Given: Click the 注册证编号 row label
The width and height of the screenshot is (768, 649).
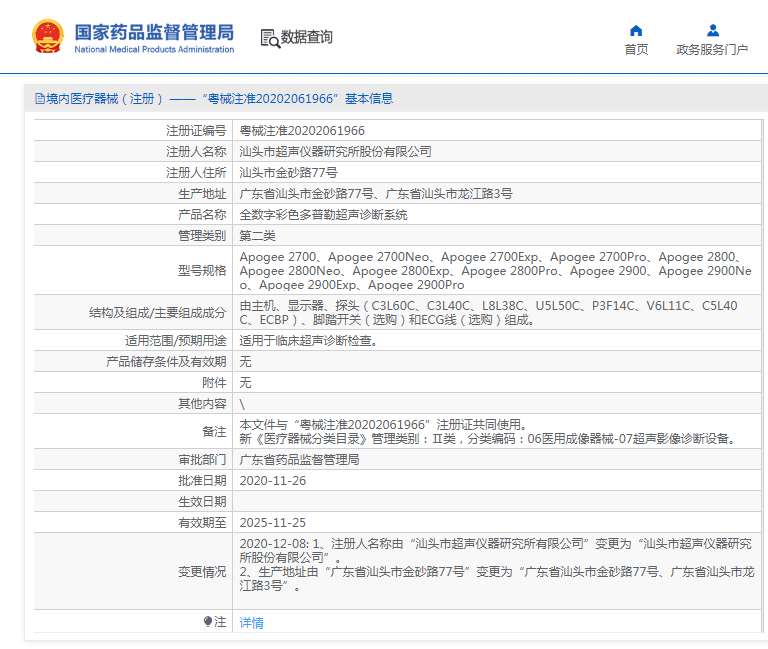Looking at the screenshot, I should point(196,131).
